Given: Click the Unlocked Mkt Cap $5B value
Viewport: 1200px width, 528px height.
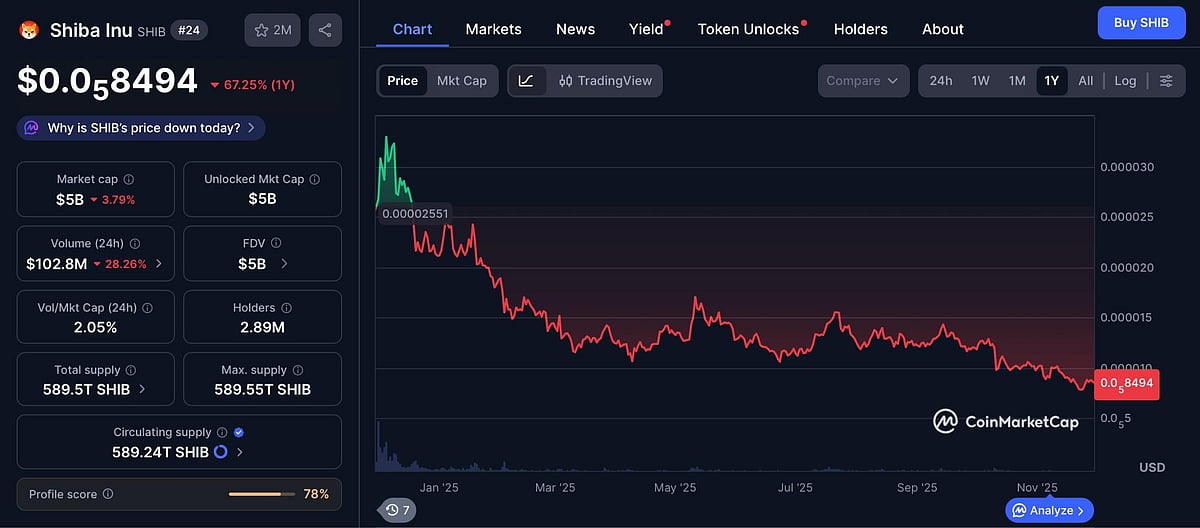Looking at the screenshot, I should pos(262,199).
